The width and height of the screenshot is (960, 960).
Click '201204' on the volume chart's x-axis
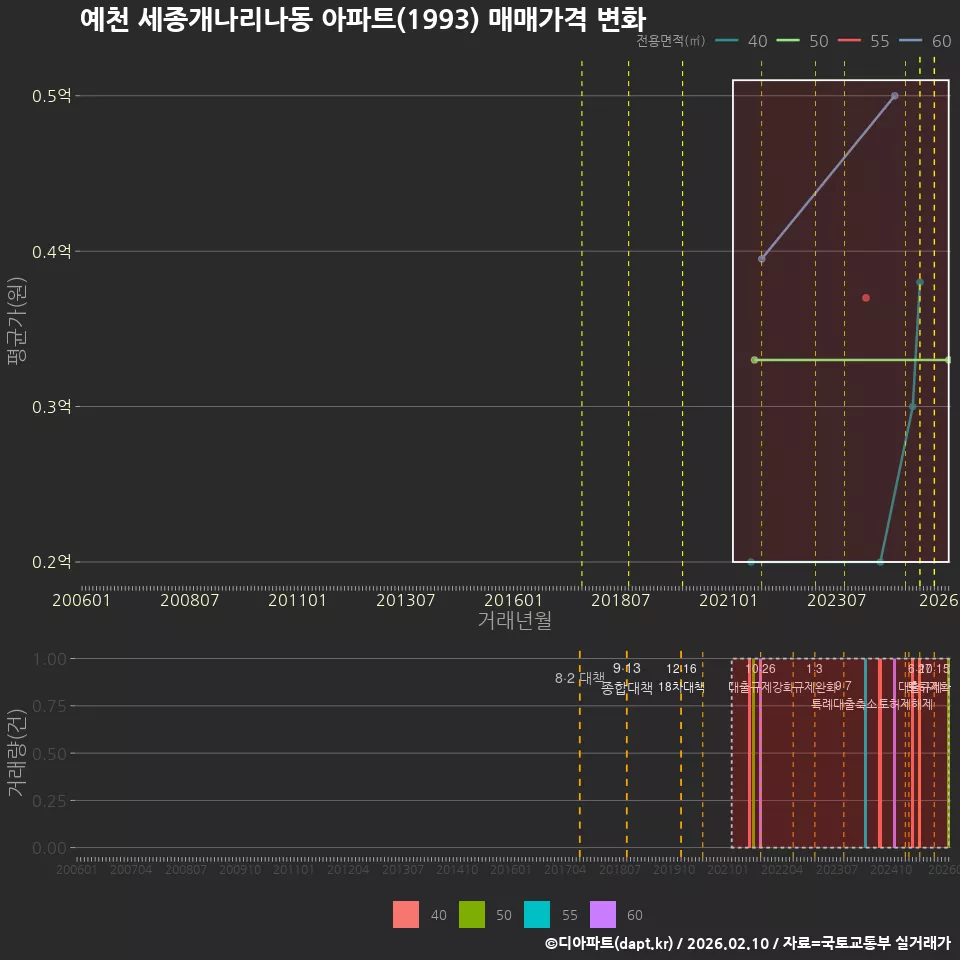pyautogui.click(x=348, y=869)
